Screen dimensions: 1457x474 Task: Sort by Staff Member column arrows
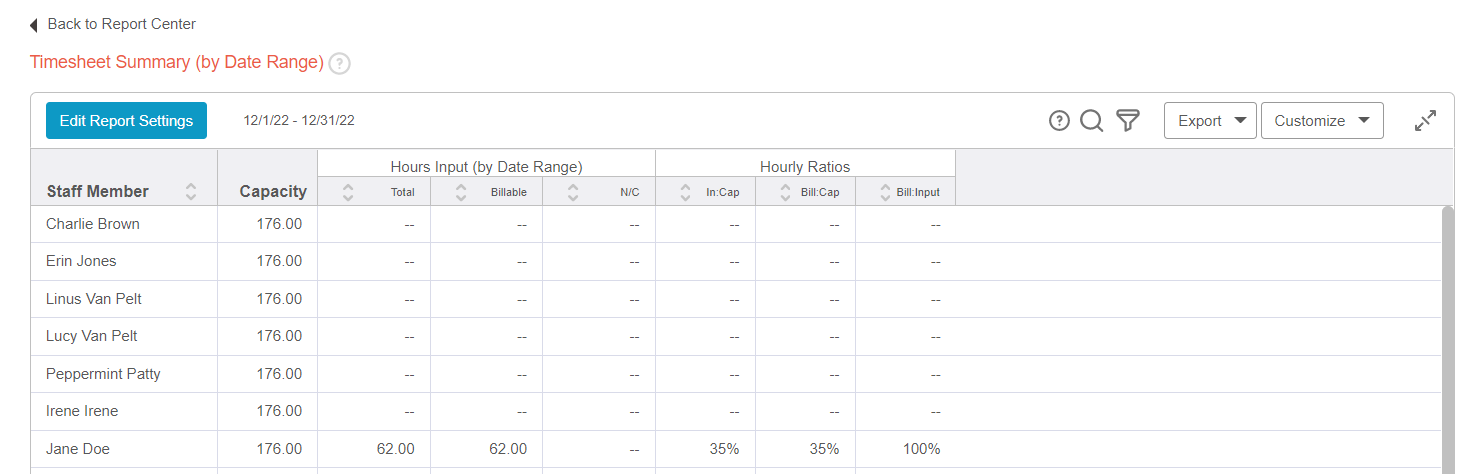(x=191, y=192)
